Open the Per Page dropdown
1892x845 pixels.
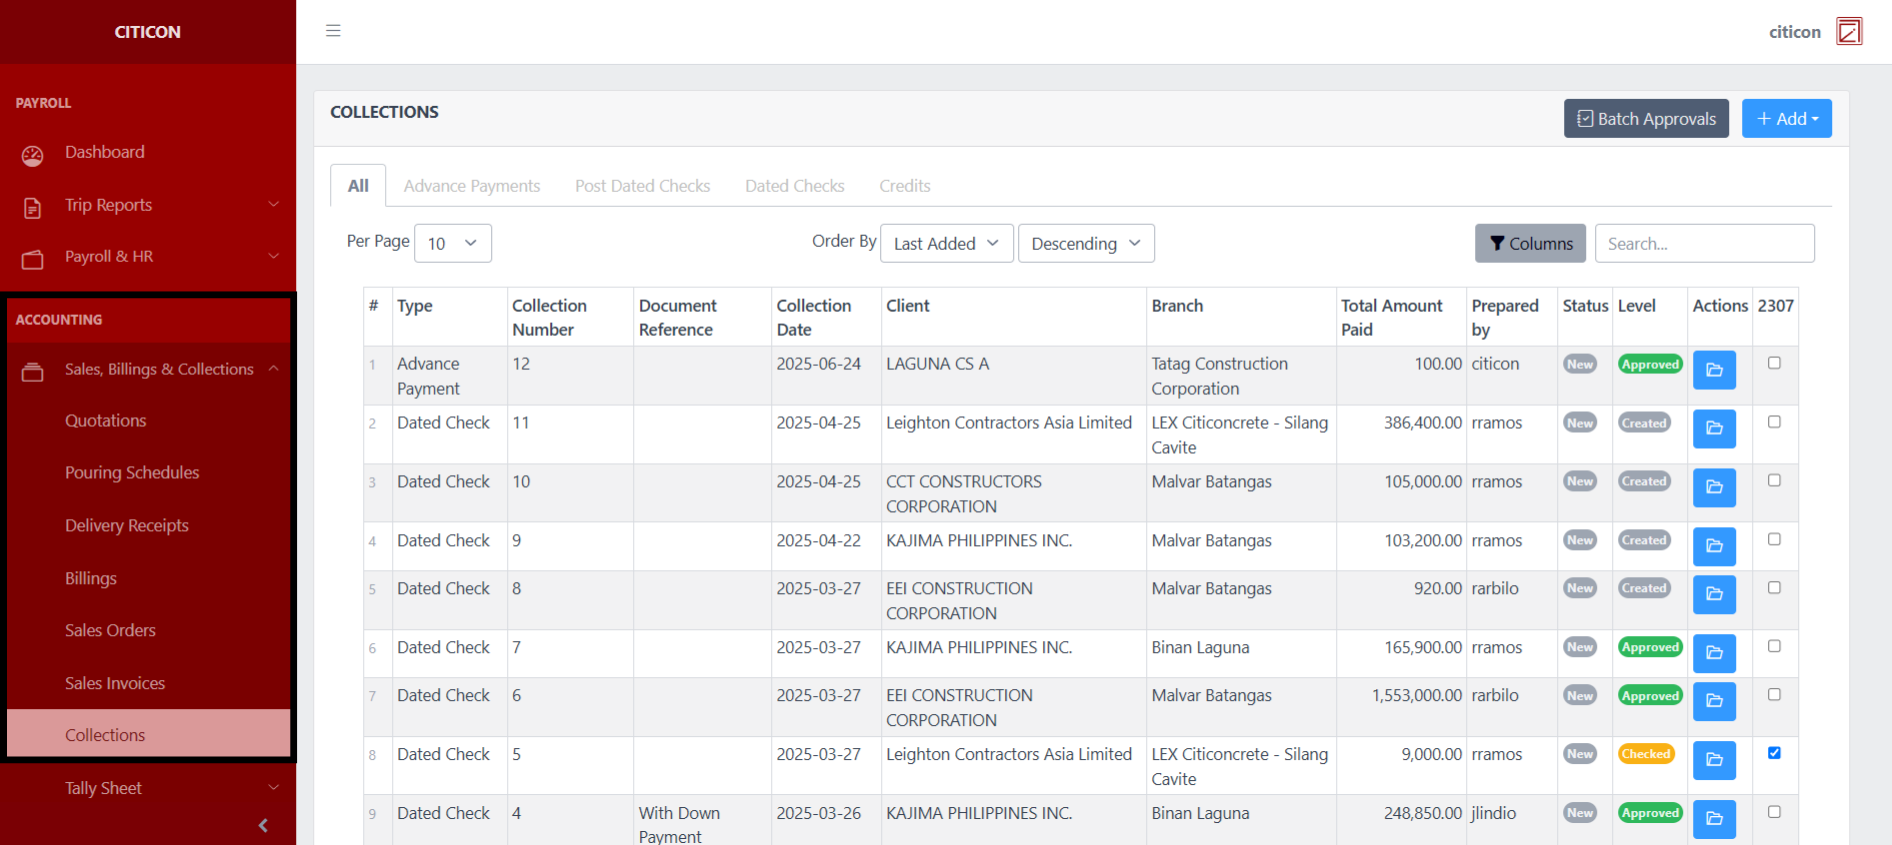(x=452, y=243)
